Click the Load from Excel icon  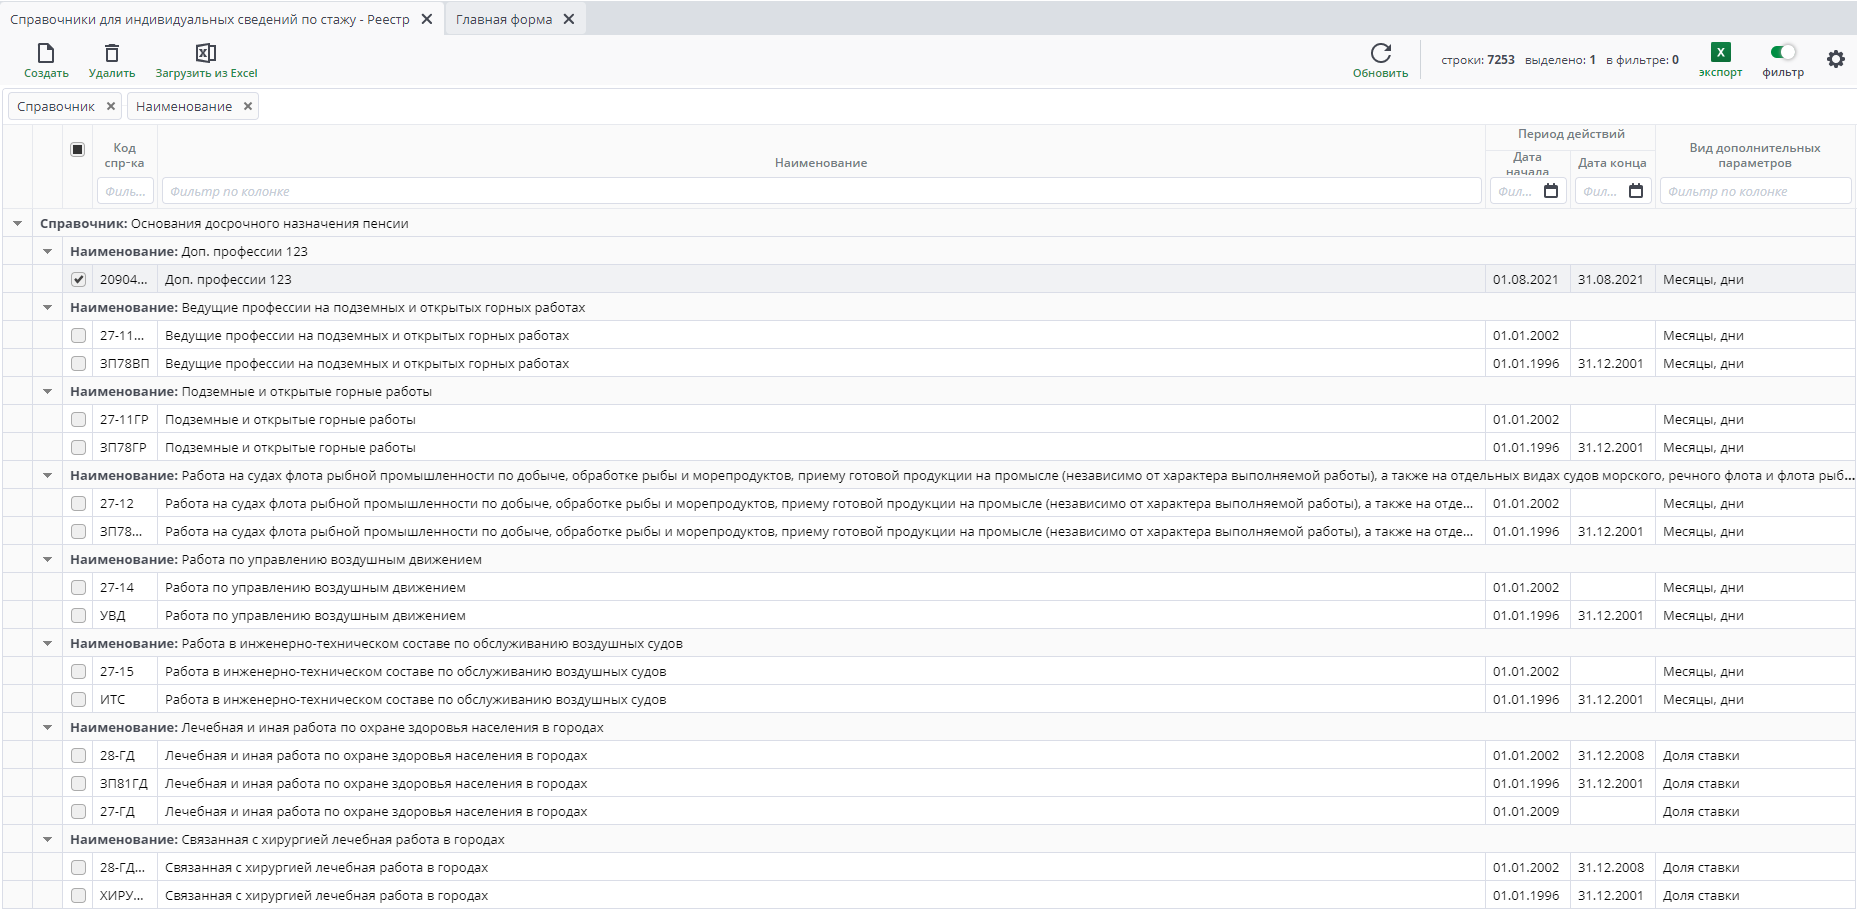206,53
